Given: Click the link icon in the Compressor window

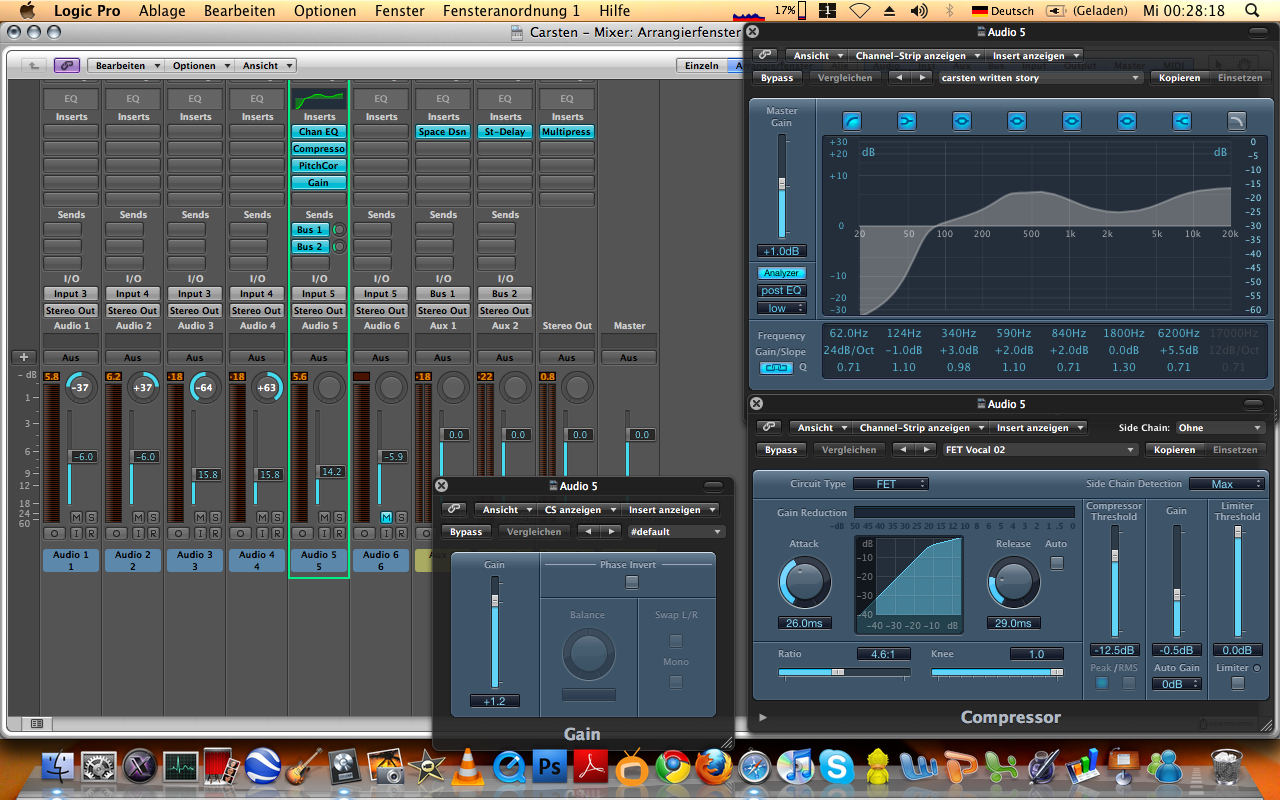Looking at the screenshot, I should click(769, 427).
